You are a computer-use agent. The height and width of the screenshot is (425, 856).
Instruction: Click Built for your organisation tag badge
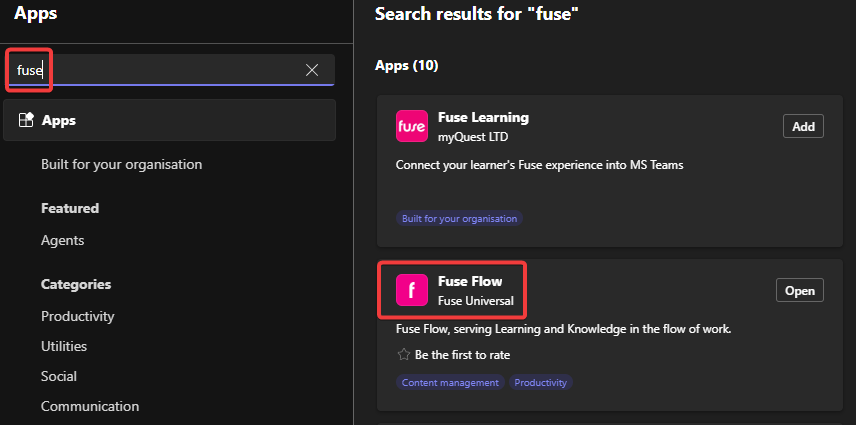click(x=459, y=218)
